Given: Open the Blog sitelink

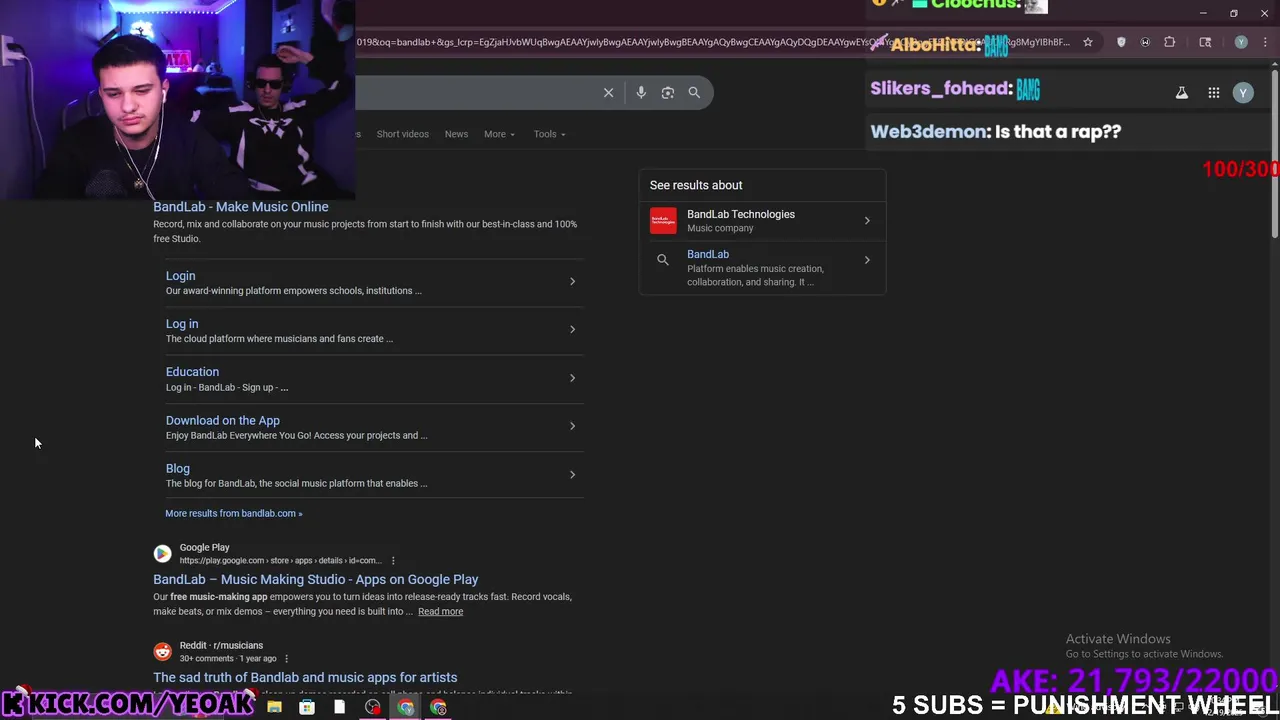Looking at the screenshot, I should point(177,469).
